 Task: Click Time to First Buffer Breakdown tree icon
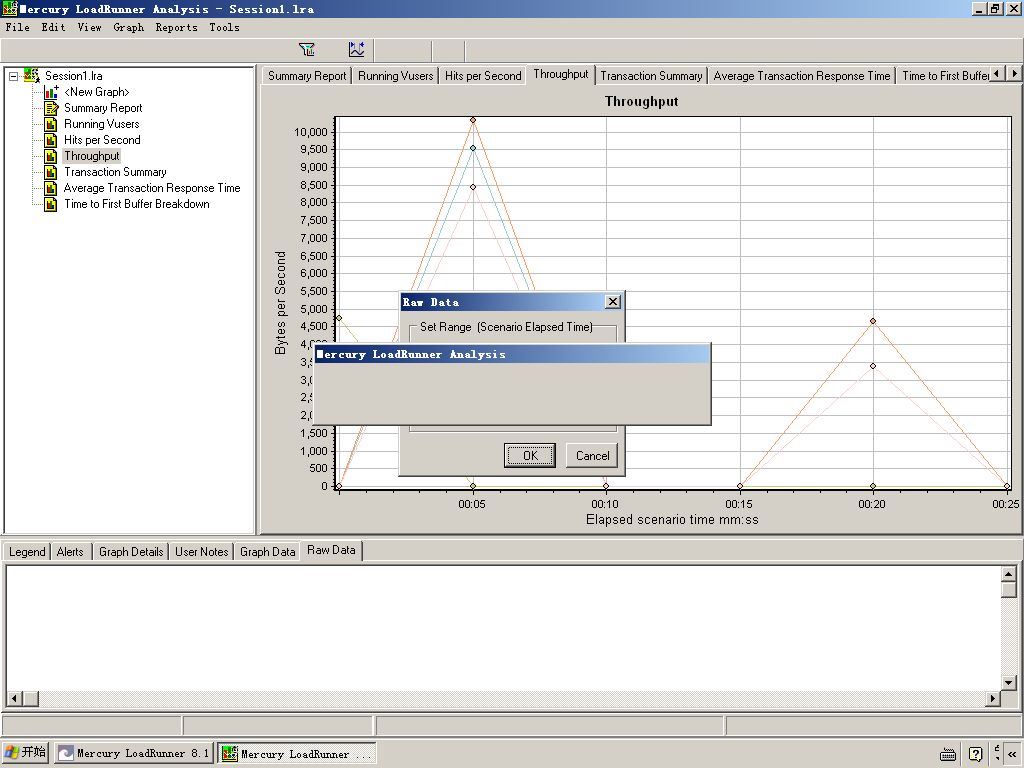(51, 204)
